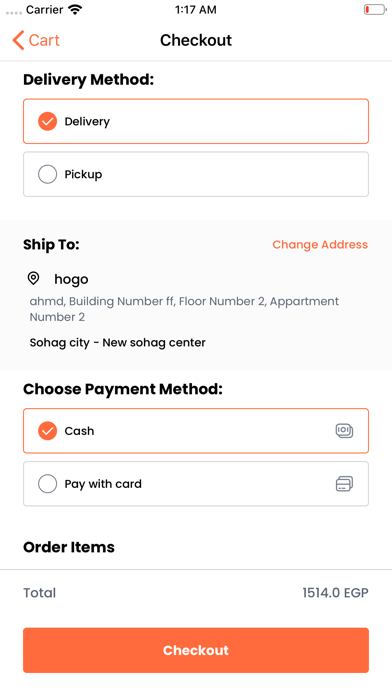Tap the credit card icon

click(344, 483)
